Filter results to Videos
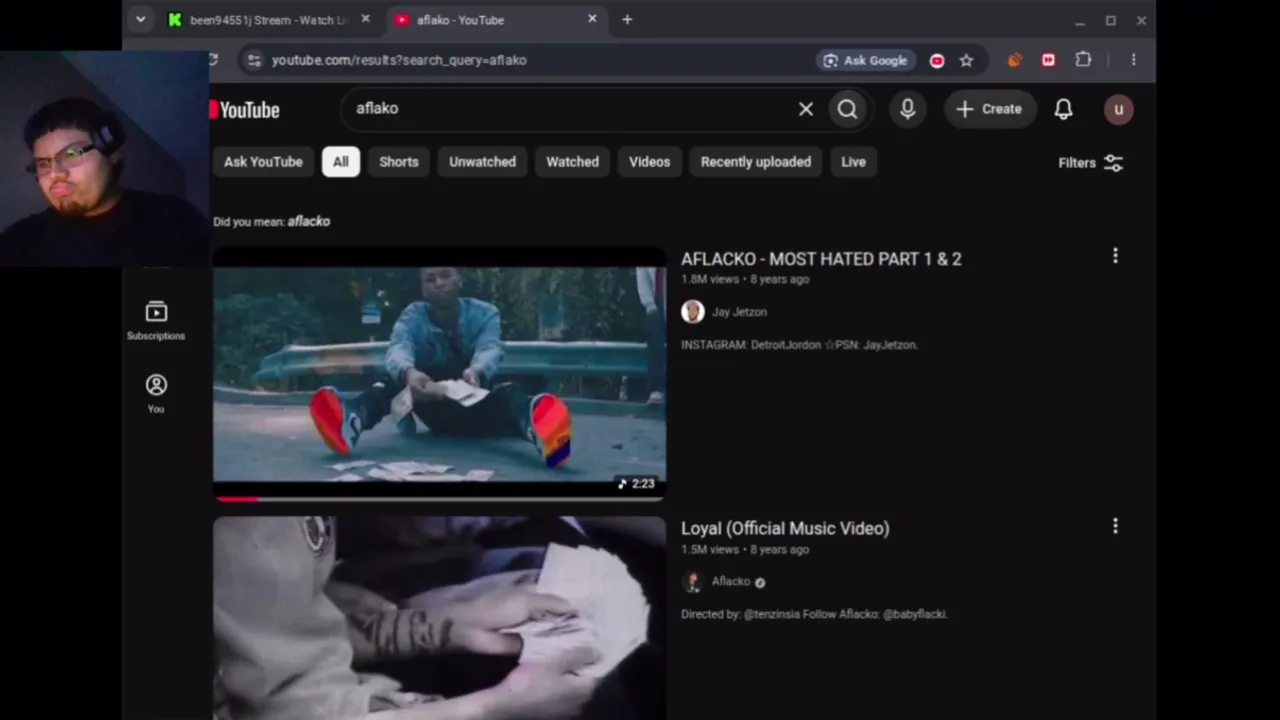The image size is (1280, 720). pos(649,162)
